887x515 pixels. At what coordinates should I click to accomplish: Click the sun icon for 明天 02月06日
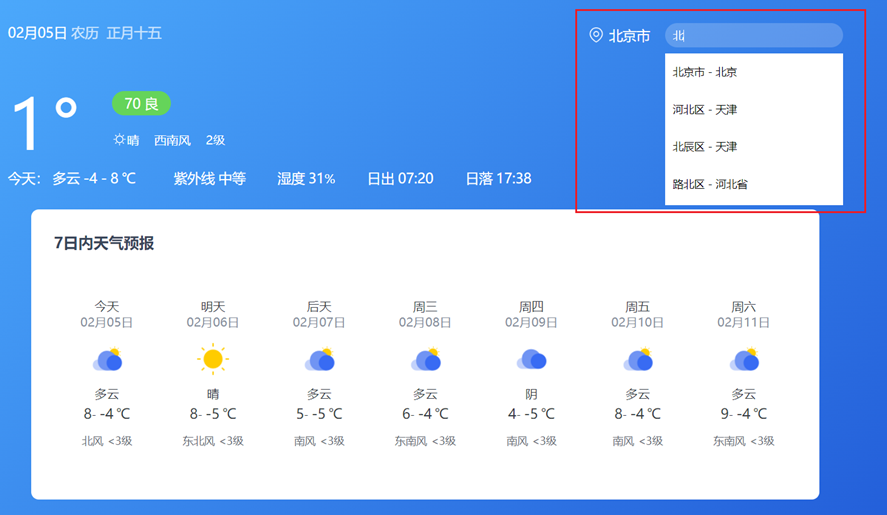click(213, 359)
